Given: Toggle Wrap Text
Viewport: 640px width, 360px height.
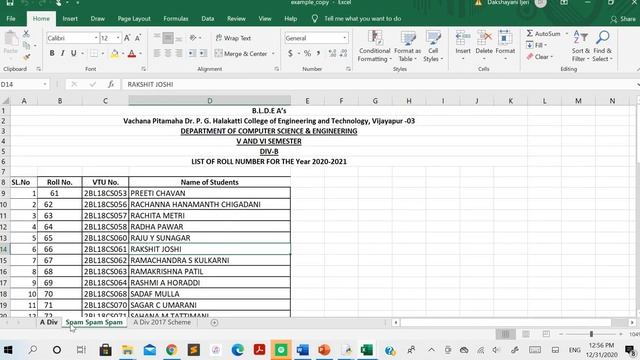Looking at the screenshot, I should click(x=233, y=38).
